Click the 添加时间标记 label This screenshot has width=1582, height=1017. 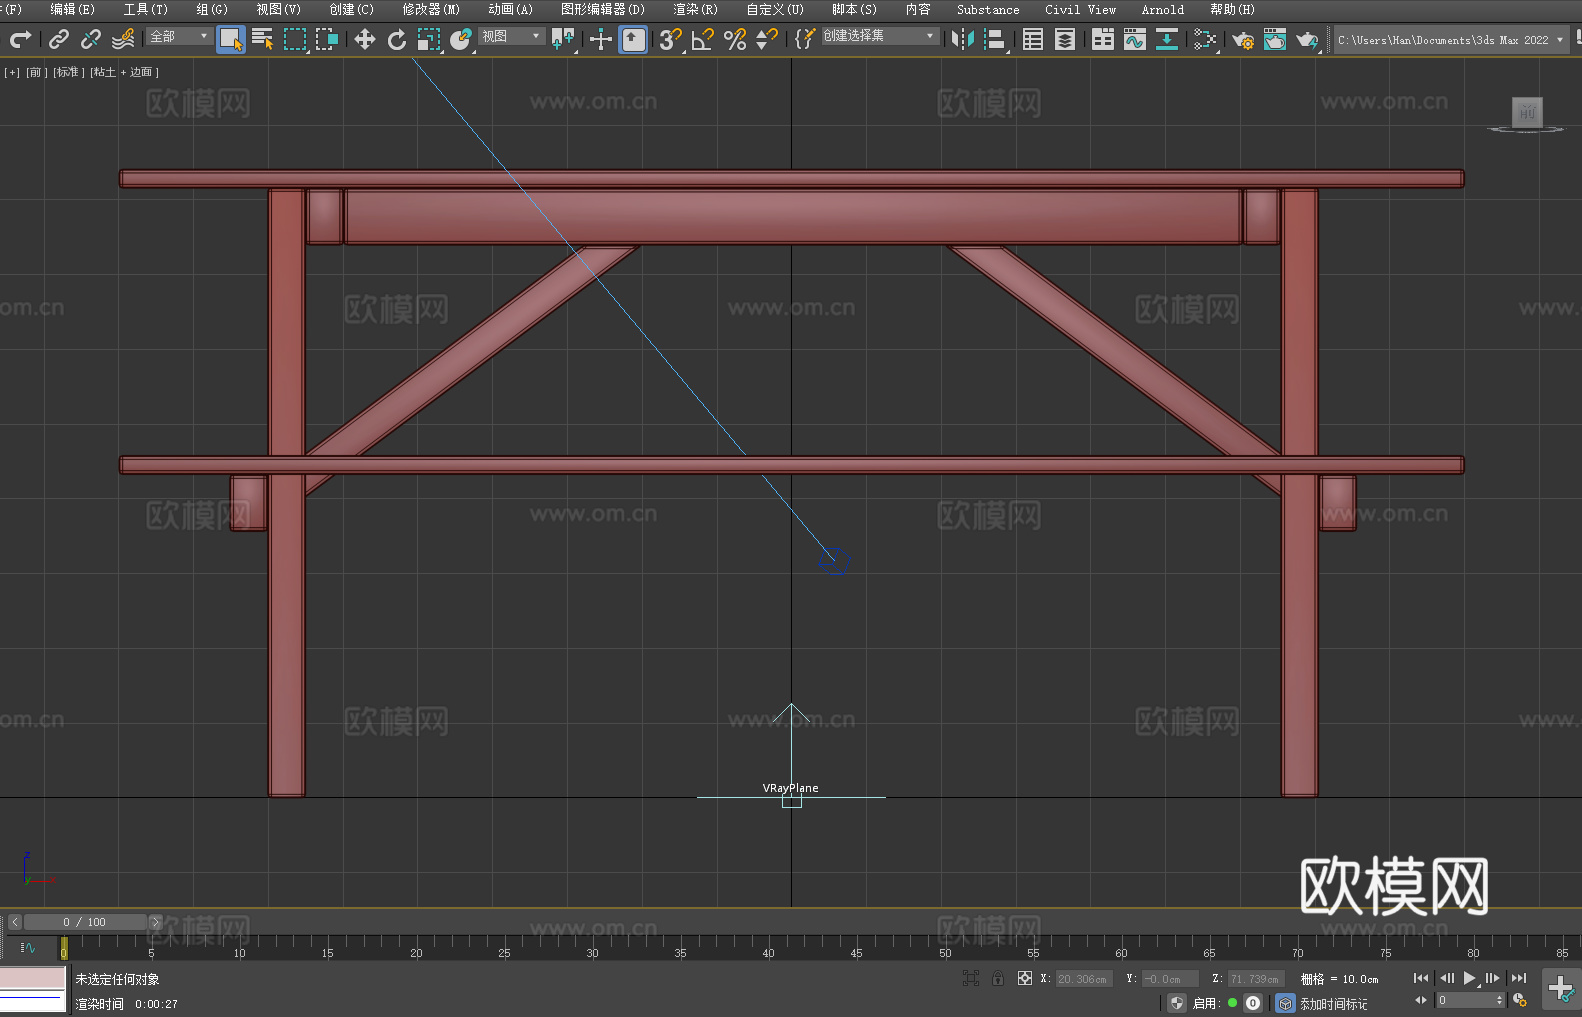pyautogui.click(x=1333, y=1004)
